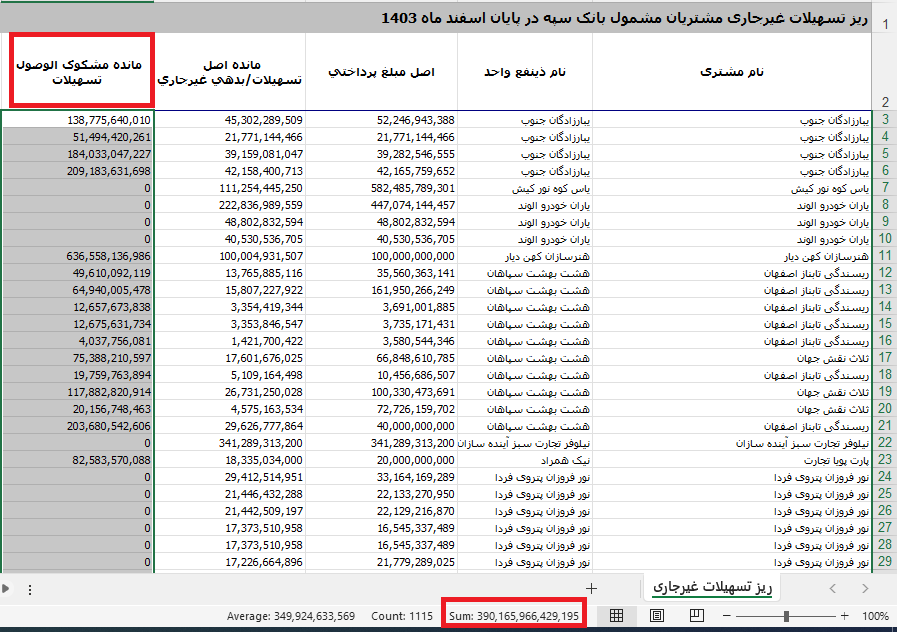
Task: Switch to Page Break Preview icon
Action: pos(697,615)
